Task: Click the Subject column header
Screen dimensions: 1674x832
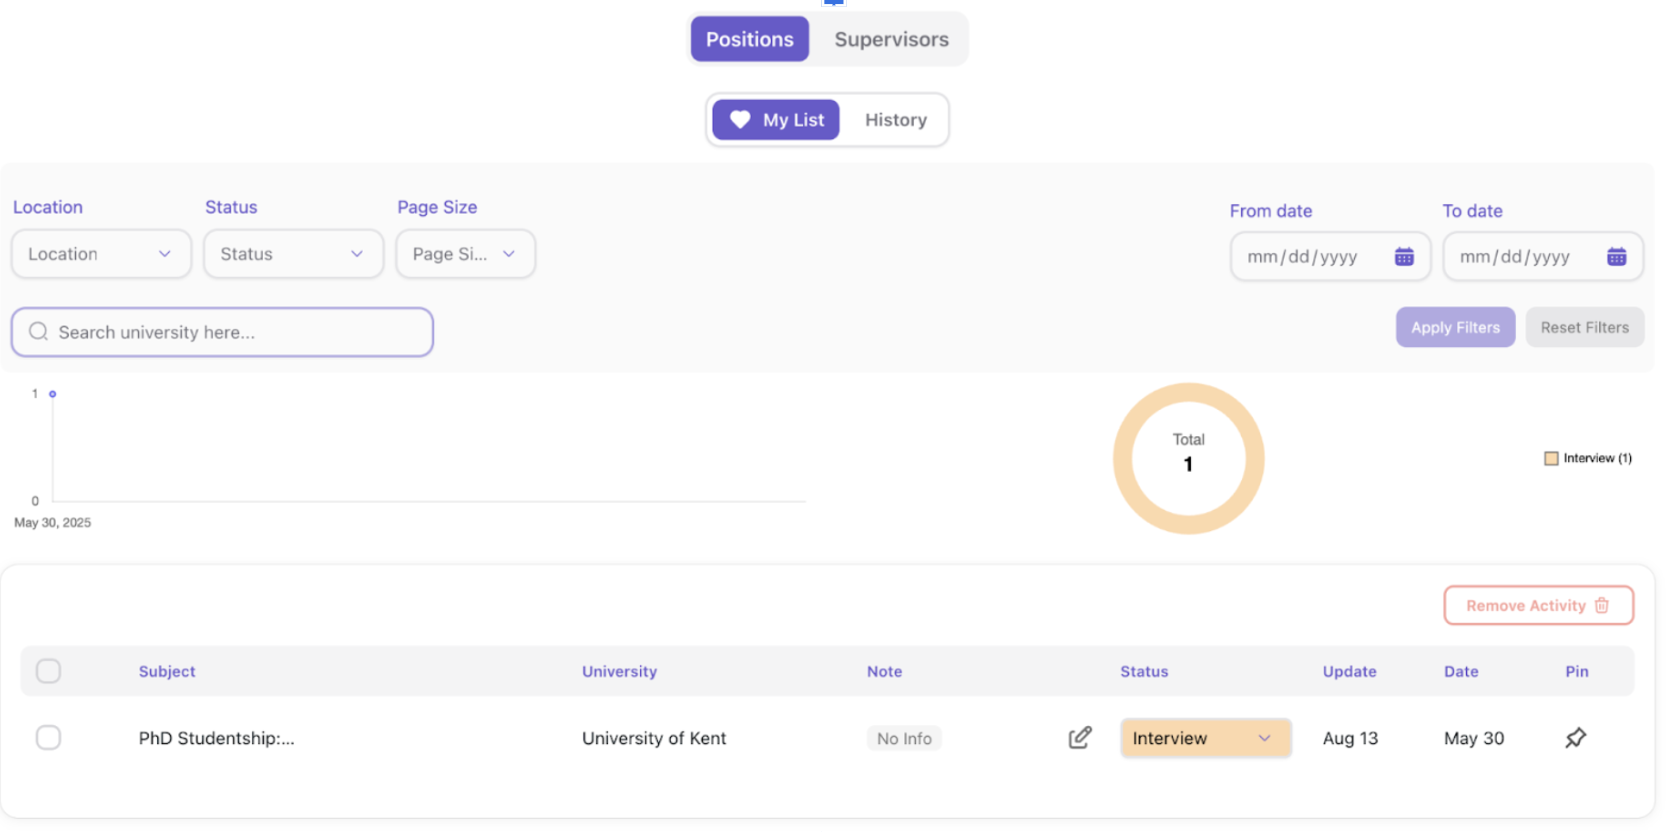Action: pyautogui.click(x=167, y=671)
